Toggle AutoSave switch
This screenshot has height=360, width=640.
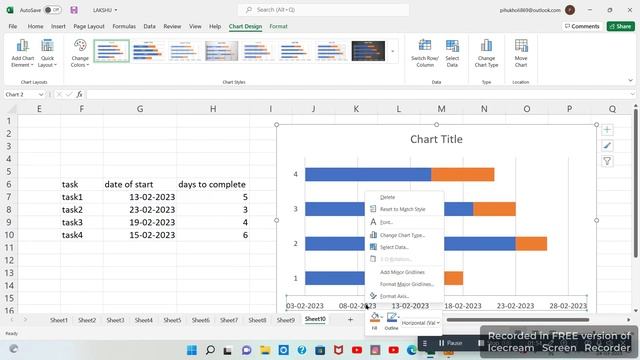coord(52,10)
